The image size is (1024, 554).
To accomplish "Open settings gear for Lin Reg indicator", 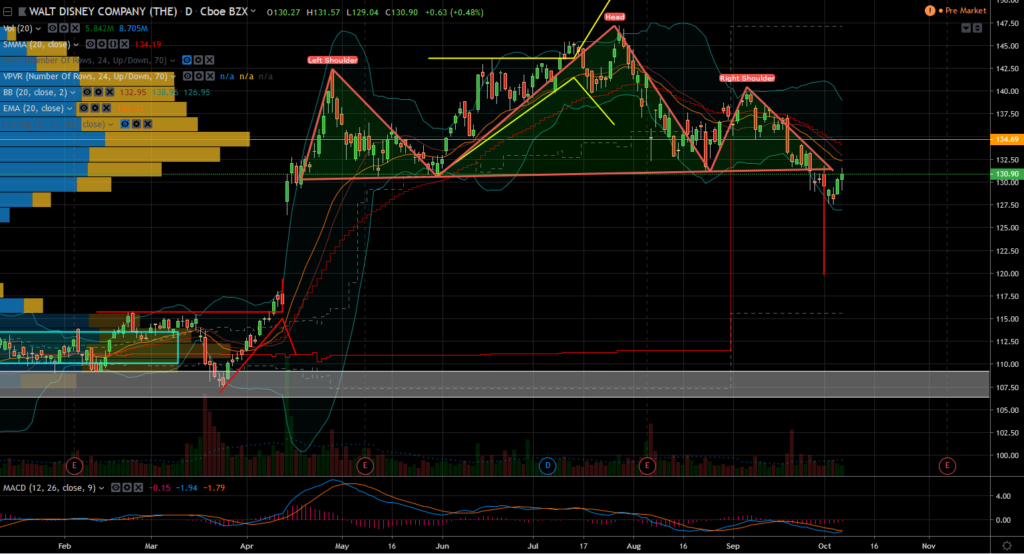I will 136,124.
